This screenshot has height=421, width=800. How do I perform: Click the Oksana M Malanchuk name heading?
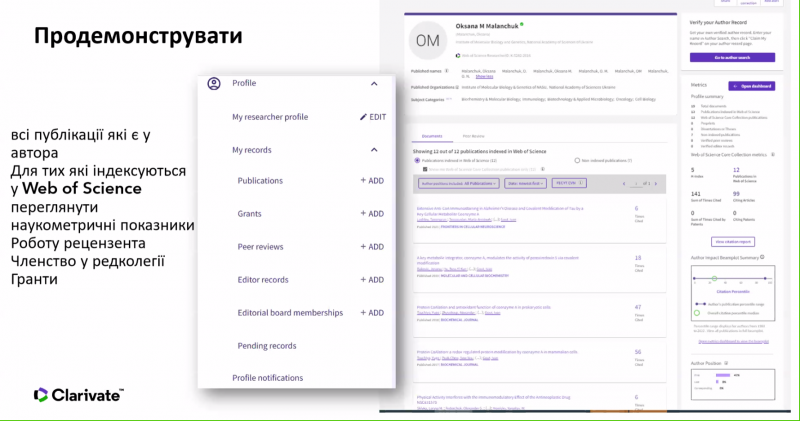[487, 26]
